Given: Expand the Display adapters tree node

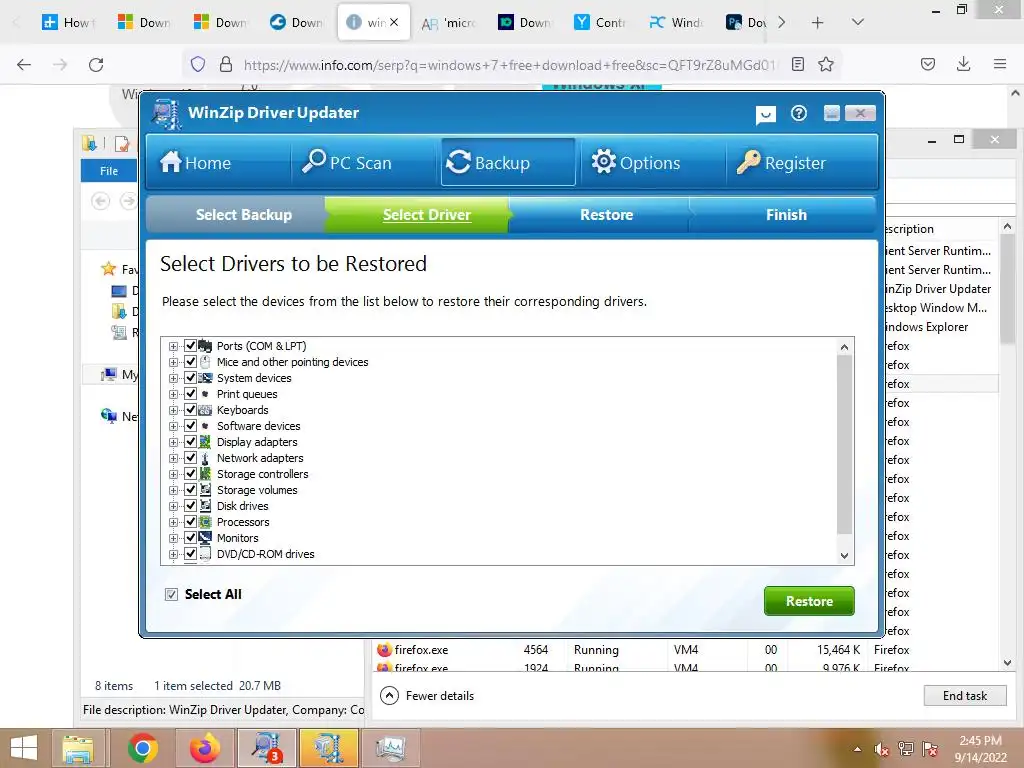Looking at the screenshot, I should tap(173, 442).
